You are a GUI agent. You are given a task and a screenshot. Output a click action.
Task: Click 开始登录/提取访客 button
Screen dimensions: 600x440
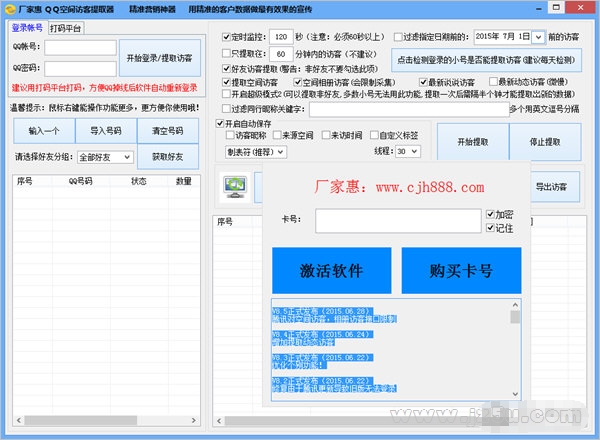tap(160, 58)
